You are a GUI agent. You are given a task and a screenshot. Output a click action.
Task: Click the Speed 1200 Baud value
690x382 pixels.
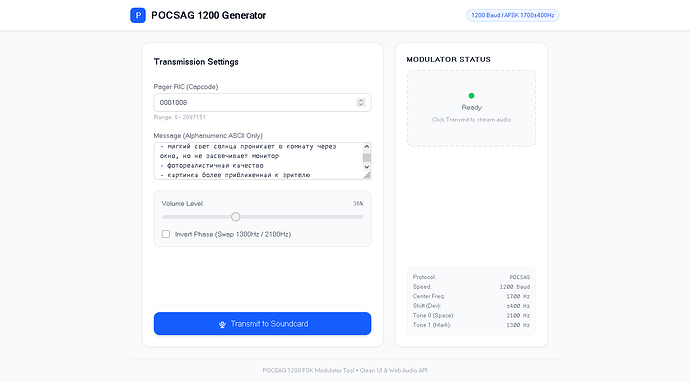[x=514, y=287]
